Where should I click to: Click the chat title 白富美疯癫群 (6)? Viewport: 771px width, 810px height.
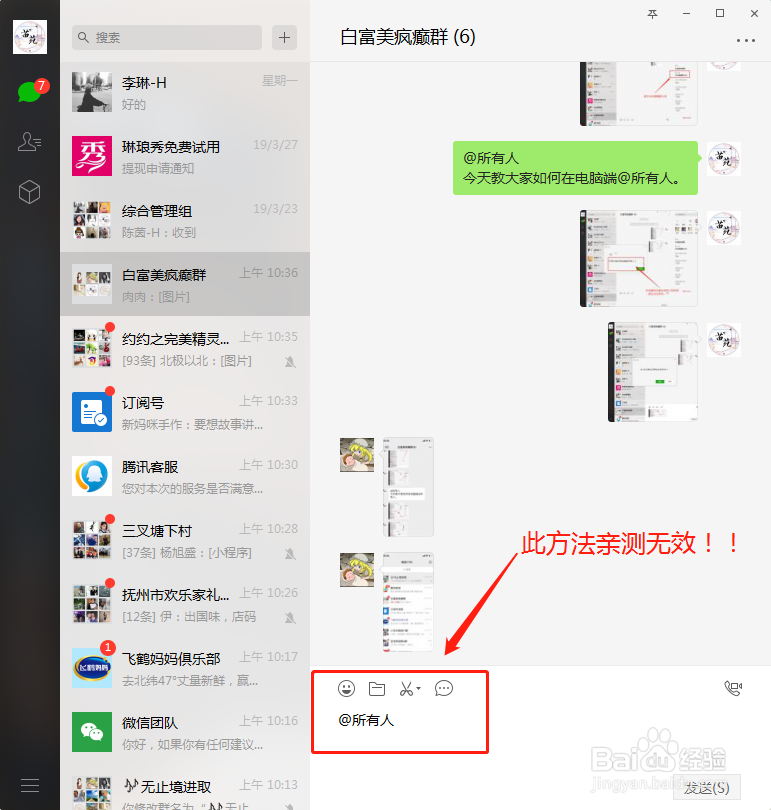[407, 37]
